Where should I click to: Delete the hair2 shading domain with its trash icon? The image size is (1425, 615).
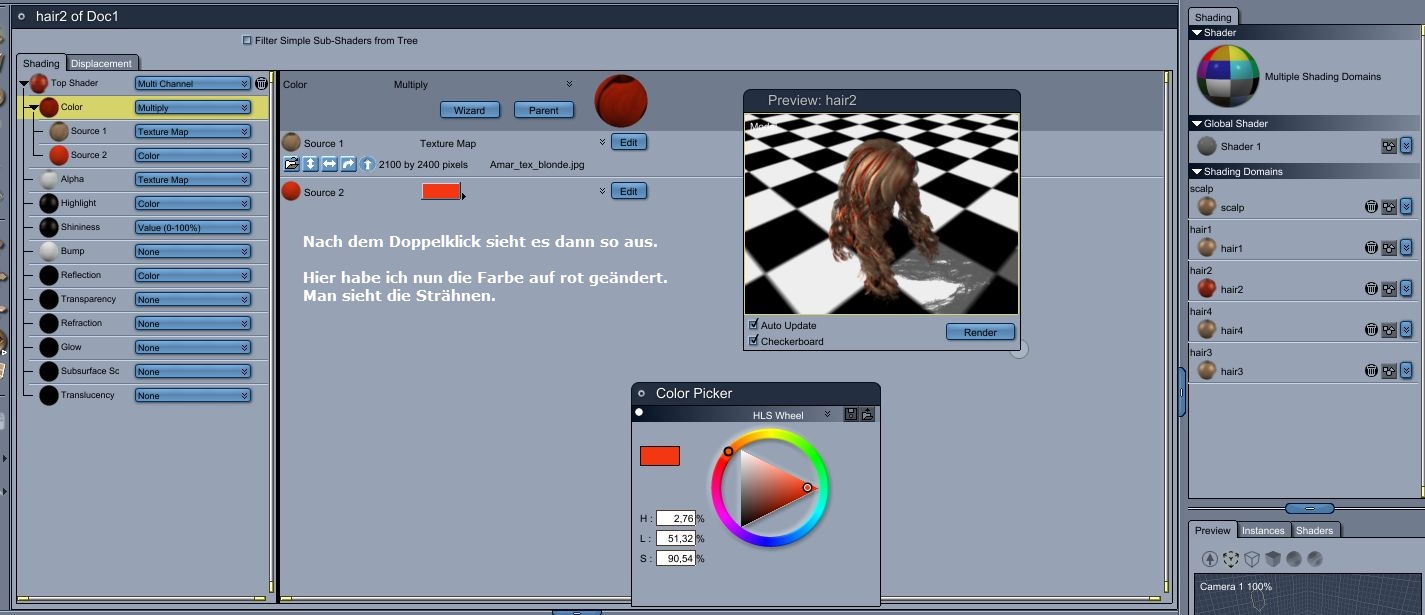1371,289
